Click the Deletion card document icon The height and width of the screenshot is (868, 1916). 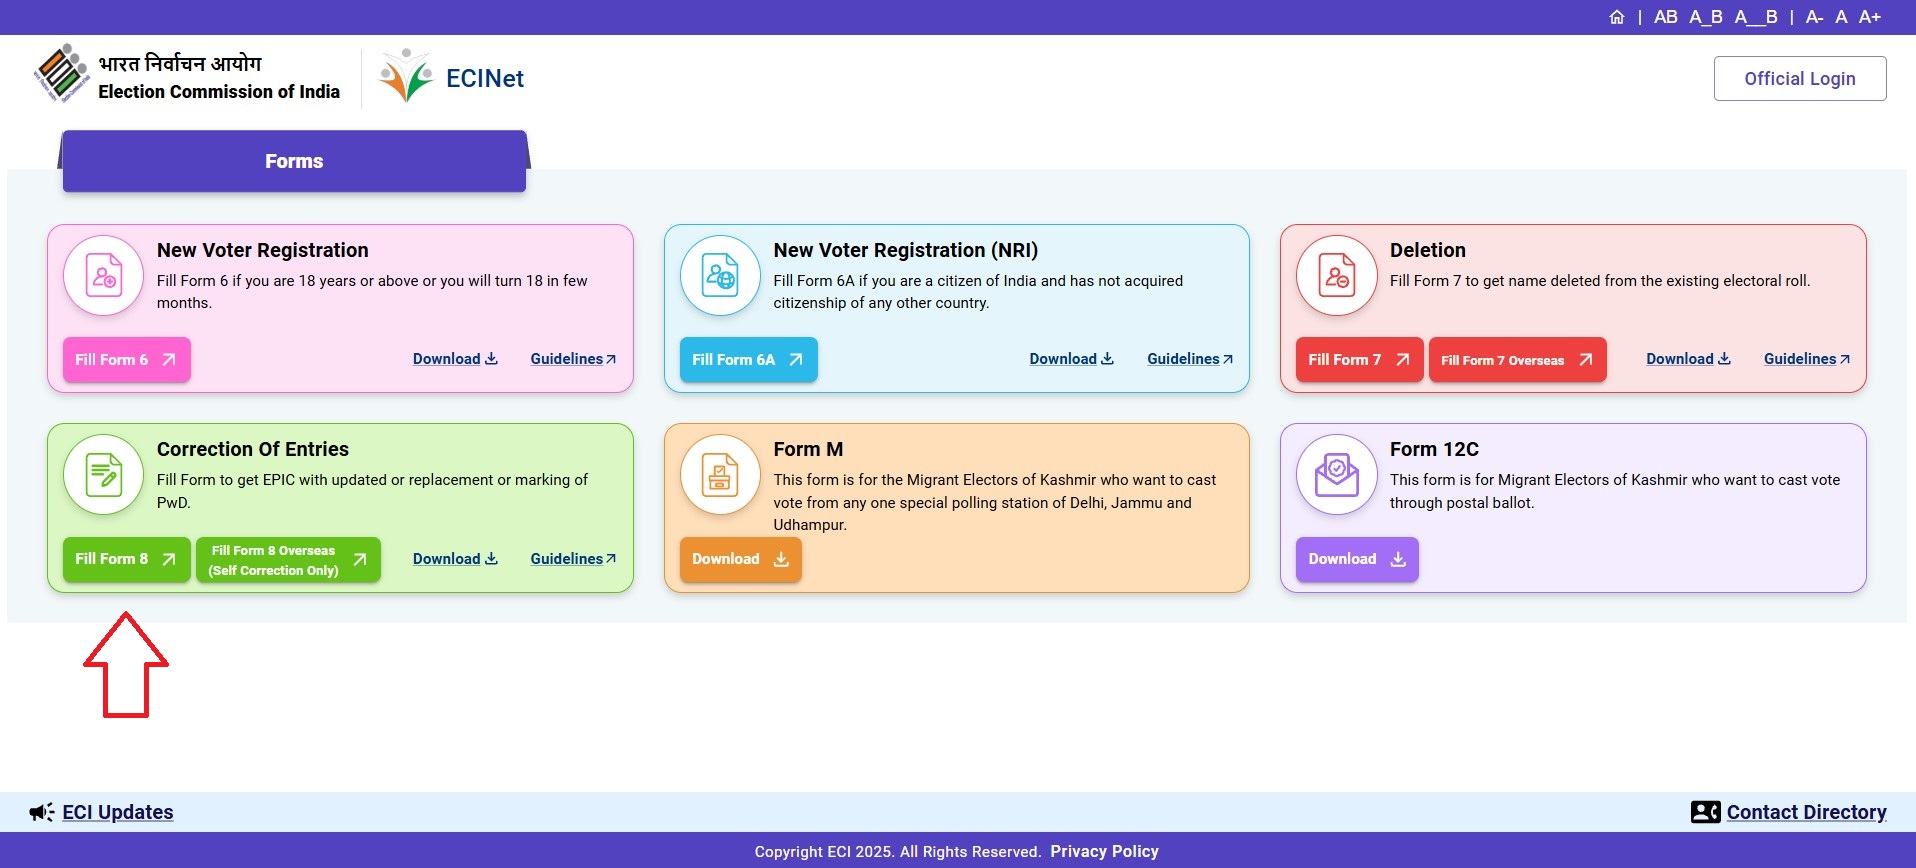[x=1336, y=276]
